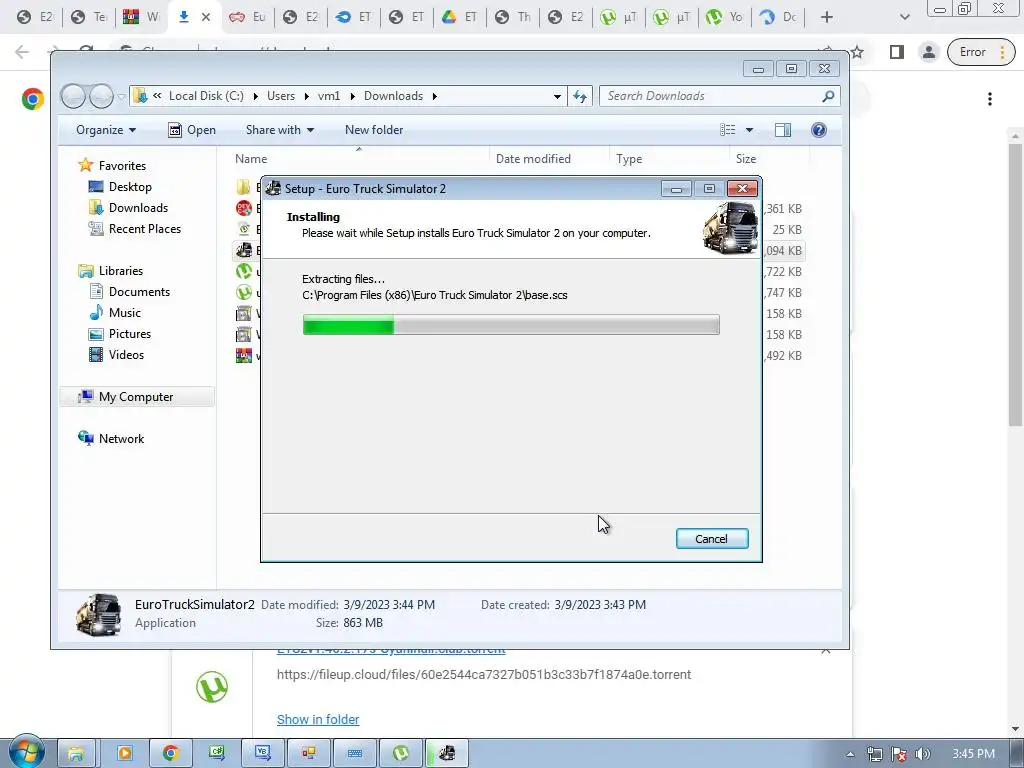Switch to Chrome via taskbar icon

[170, 754]
